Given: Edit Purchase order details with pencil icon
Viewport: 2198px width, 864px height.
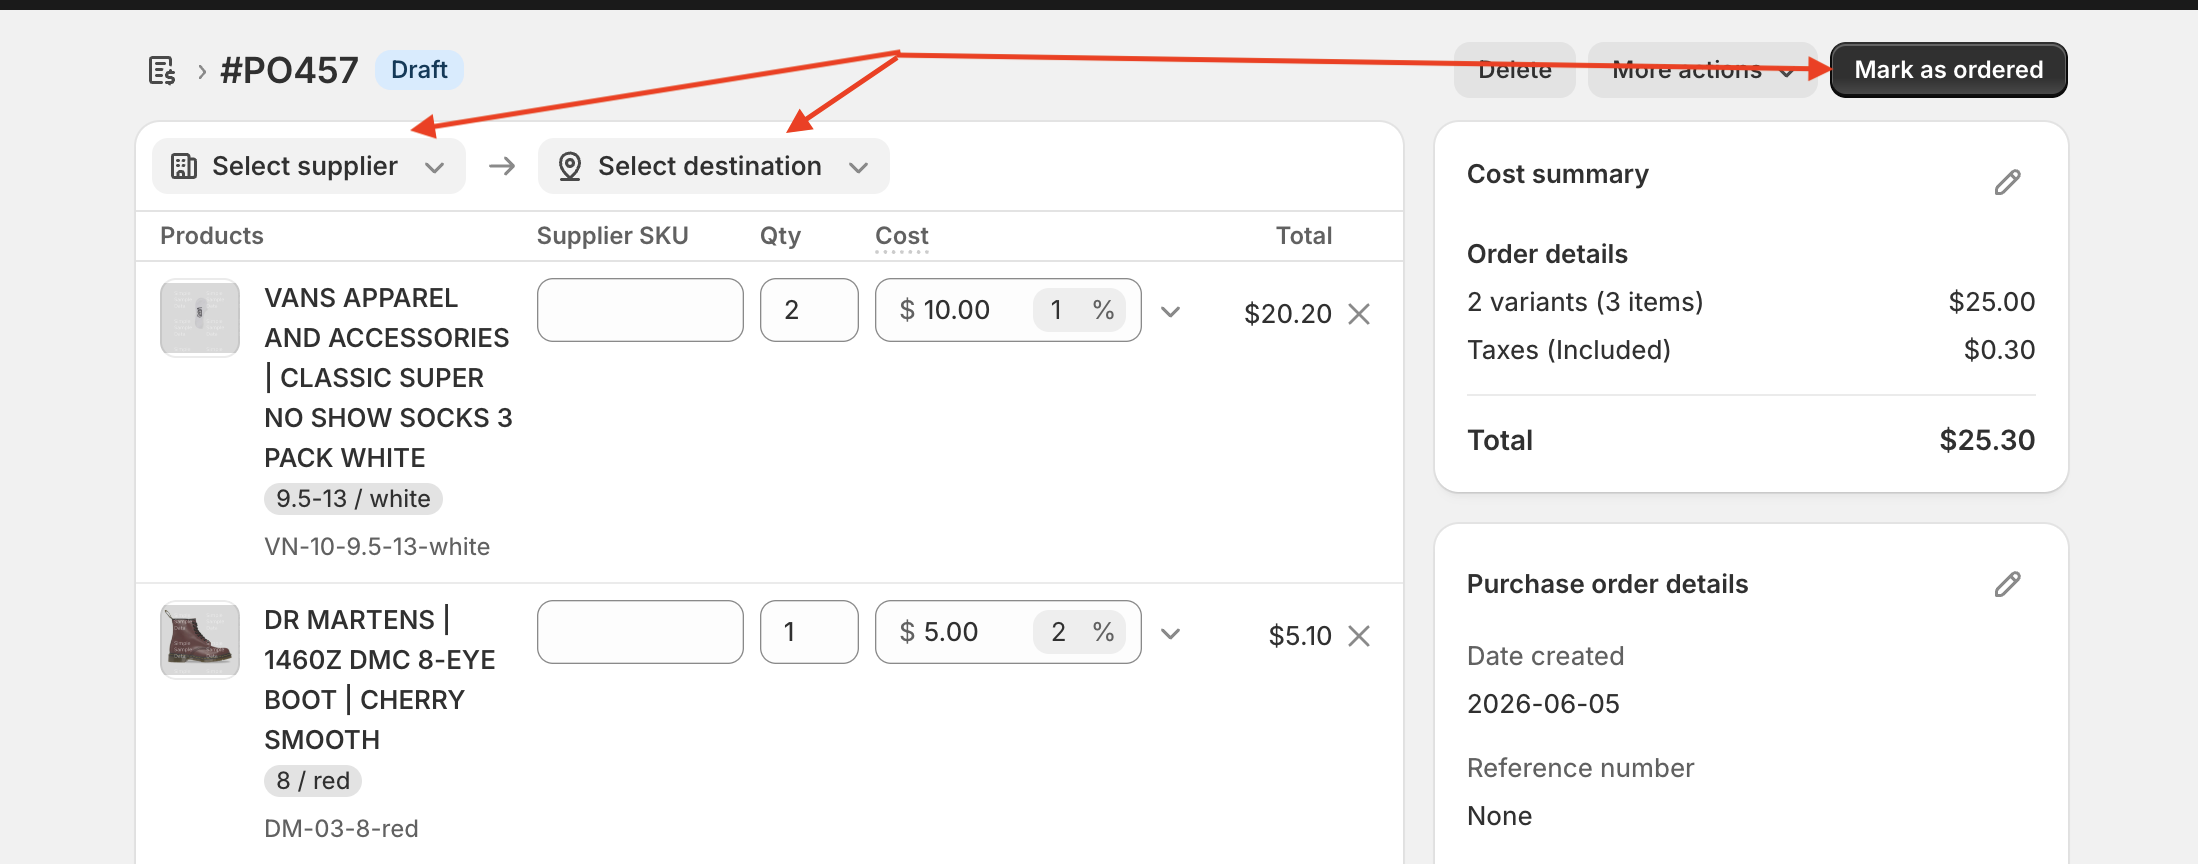Looking at the screenshot, I should [x=2007, y=584].
